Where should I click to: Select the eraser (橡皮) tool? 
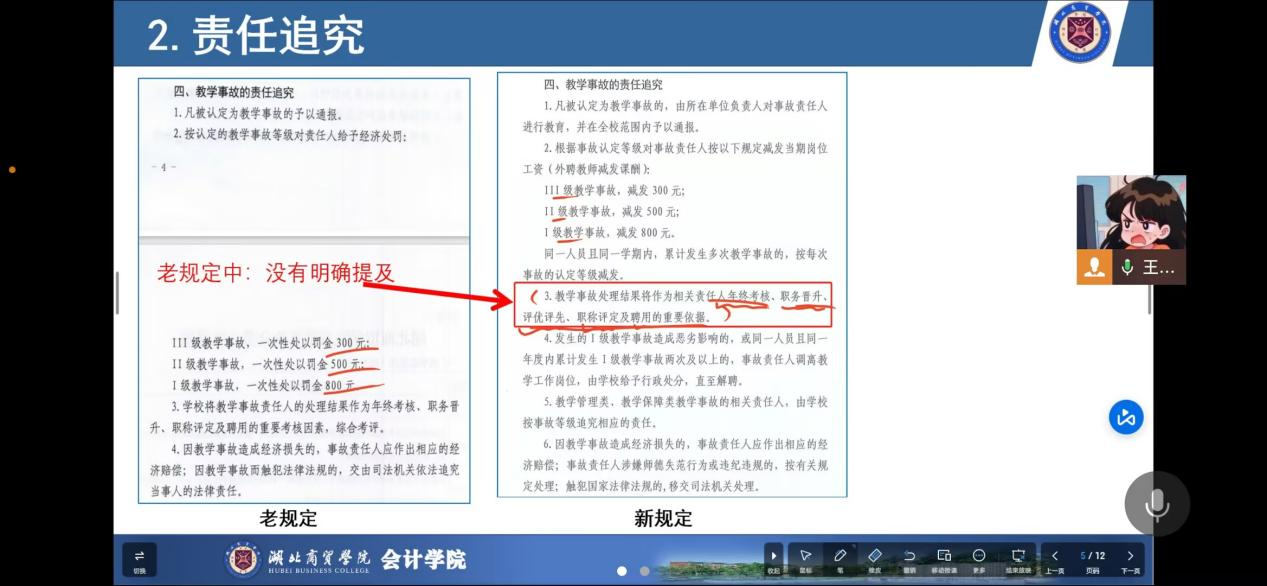coord(874,556)
